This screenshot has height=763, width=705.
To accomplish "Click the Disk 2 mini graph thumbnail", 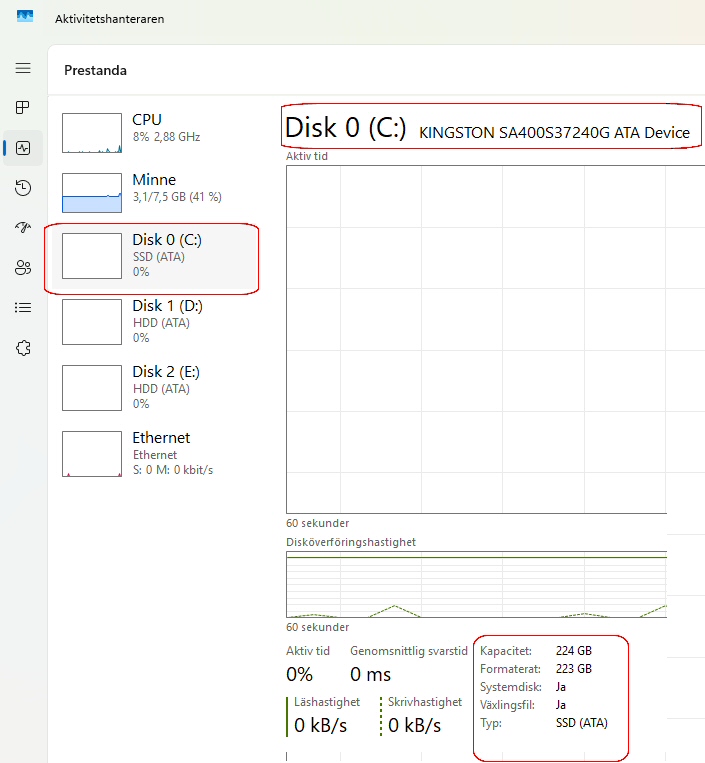I will 92,388.
